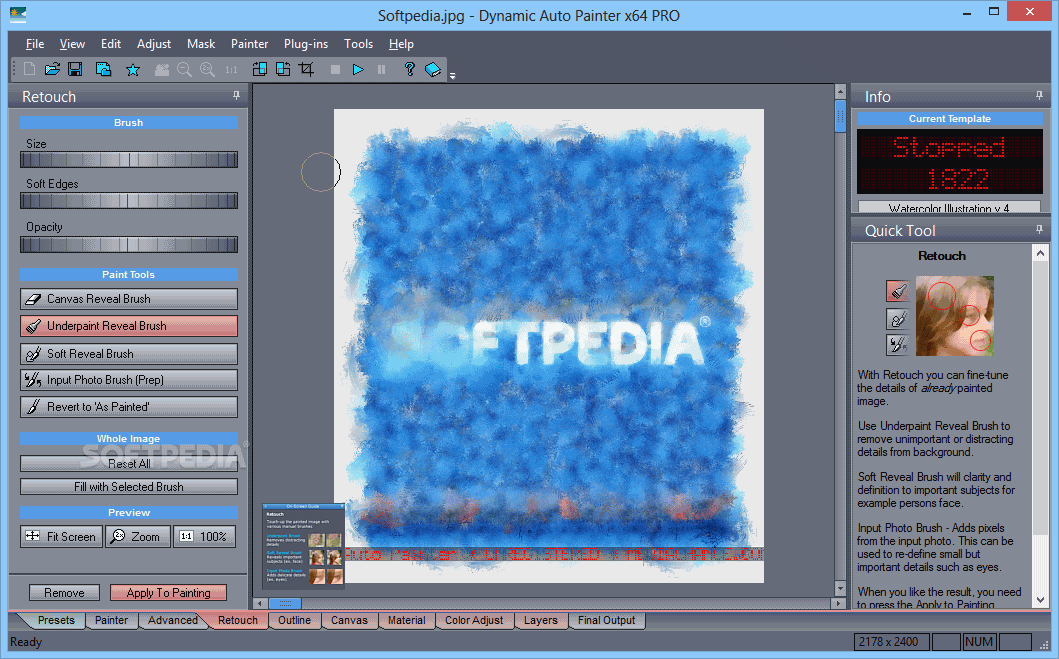1059x659 pixels.
Task: Click Apply To Painting button
Action: [x=168, y=592]
